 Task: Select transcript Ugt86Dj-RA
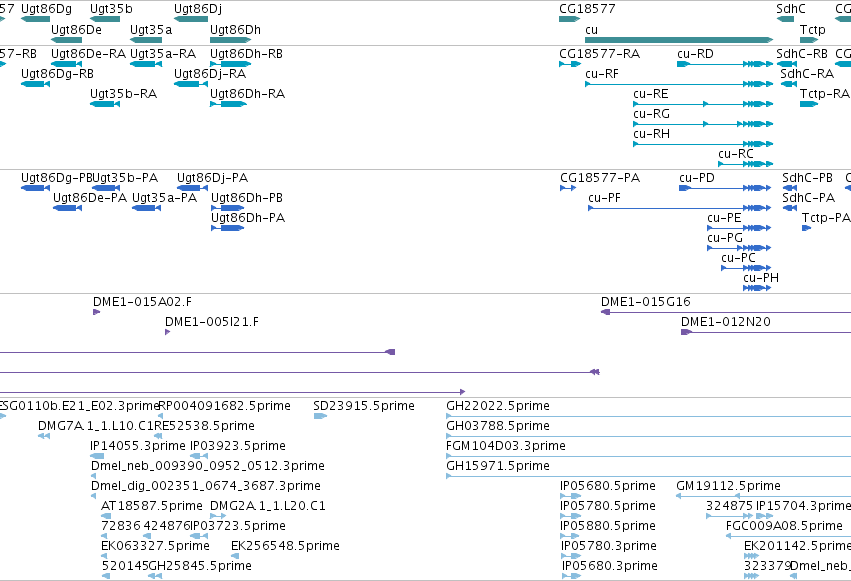[191, 84]
